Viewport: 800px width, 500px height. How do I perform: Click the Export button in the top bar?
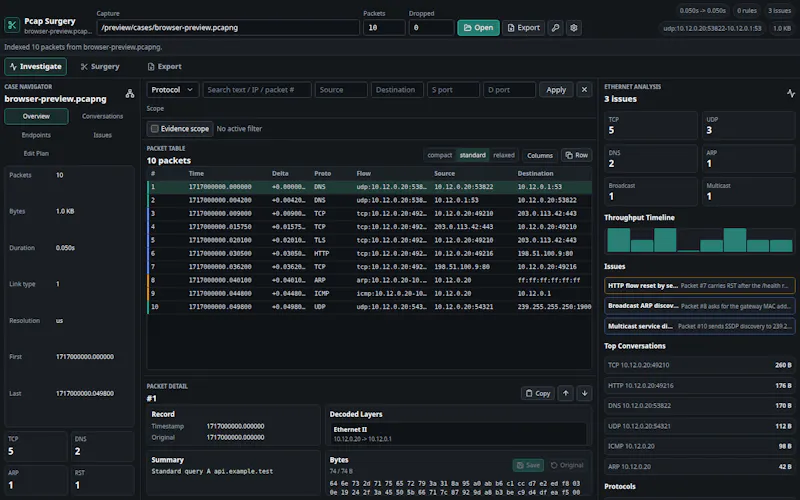pos(523,28)
